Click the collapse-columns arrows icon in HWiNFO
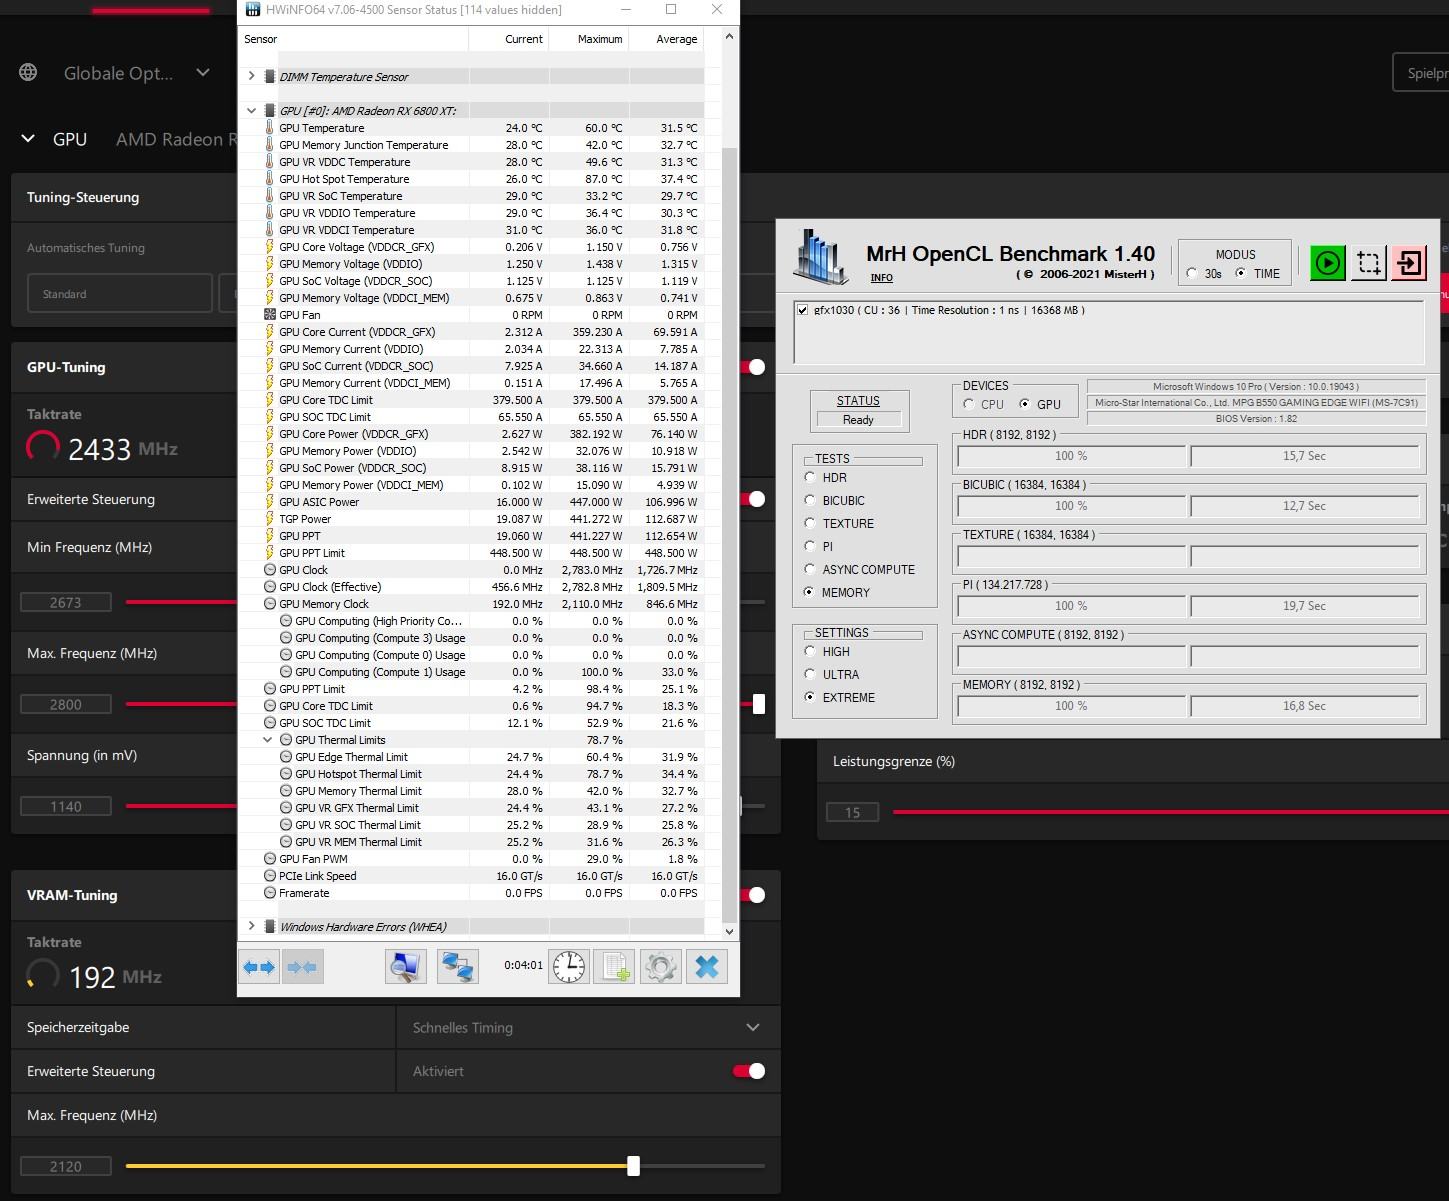 click(302, 967)
